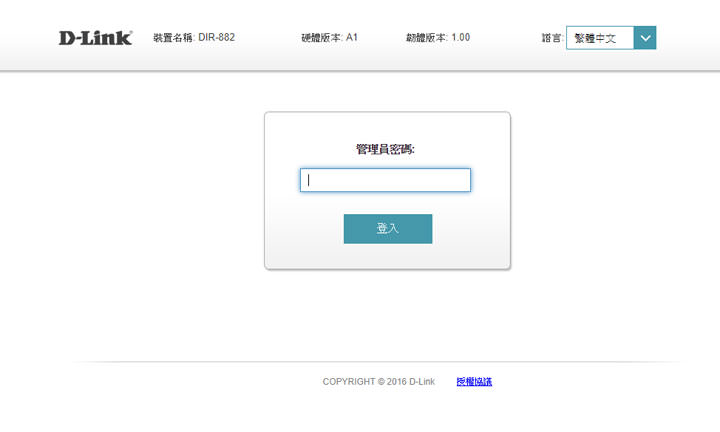Click the 硬體版本 label in header
Screen dimensions: 720x432
pos(321,37)
